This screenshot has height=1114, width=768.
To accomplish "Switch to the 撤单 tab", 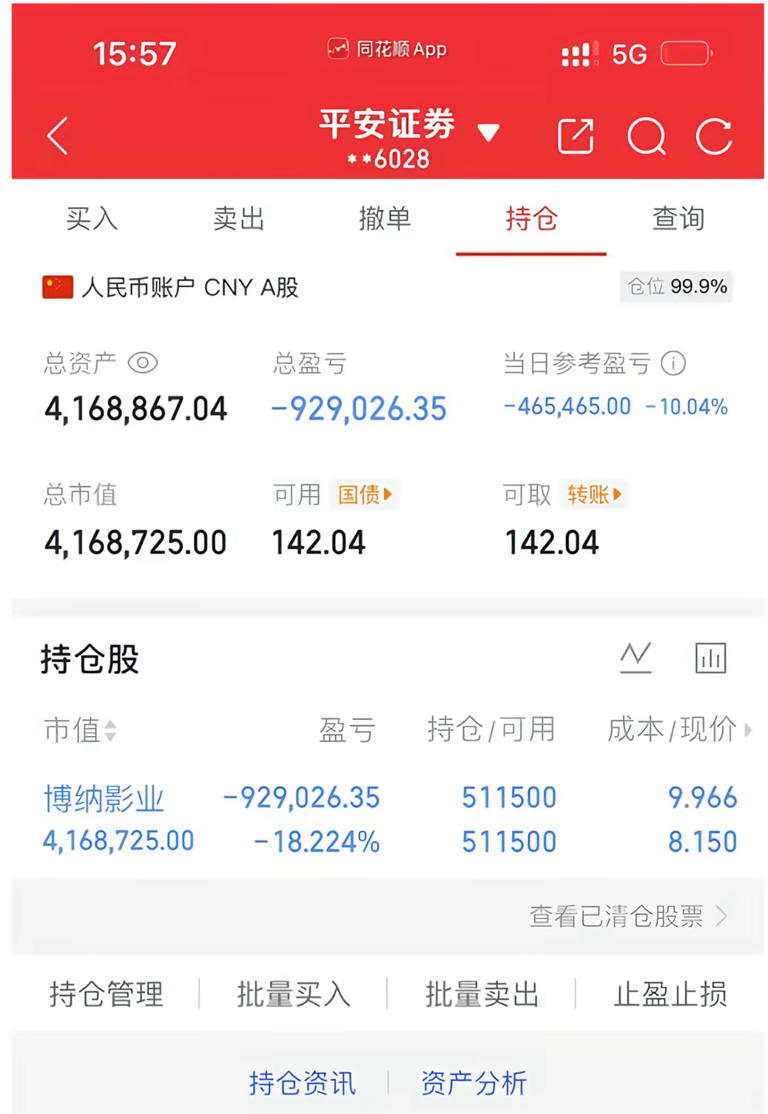I will tap(385, 219).
